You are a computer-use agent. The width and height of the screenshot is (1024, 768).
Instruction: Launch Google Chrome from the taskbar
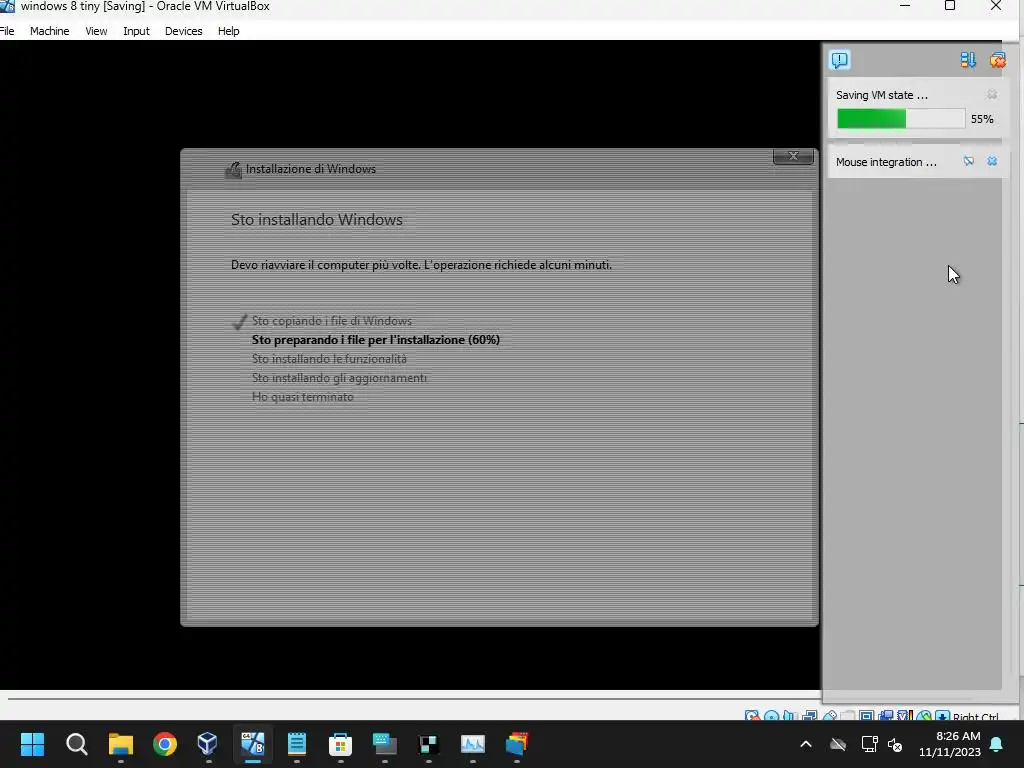click(165, 744)
